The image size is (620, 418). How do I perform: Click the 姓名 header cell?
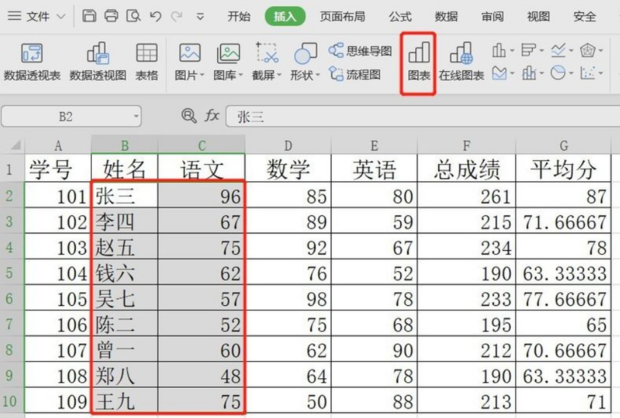(124, 169)
